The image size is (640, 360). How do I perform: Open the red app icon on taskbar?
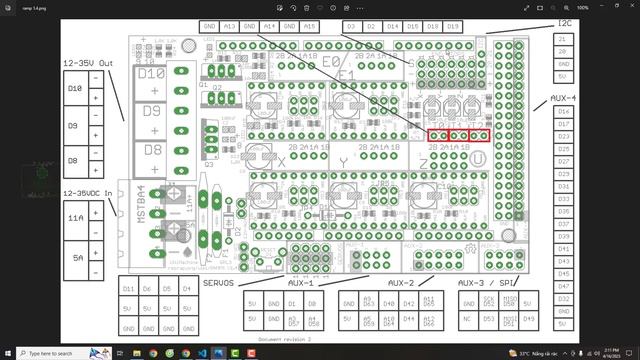point(251,353)
